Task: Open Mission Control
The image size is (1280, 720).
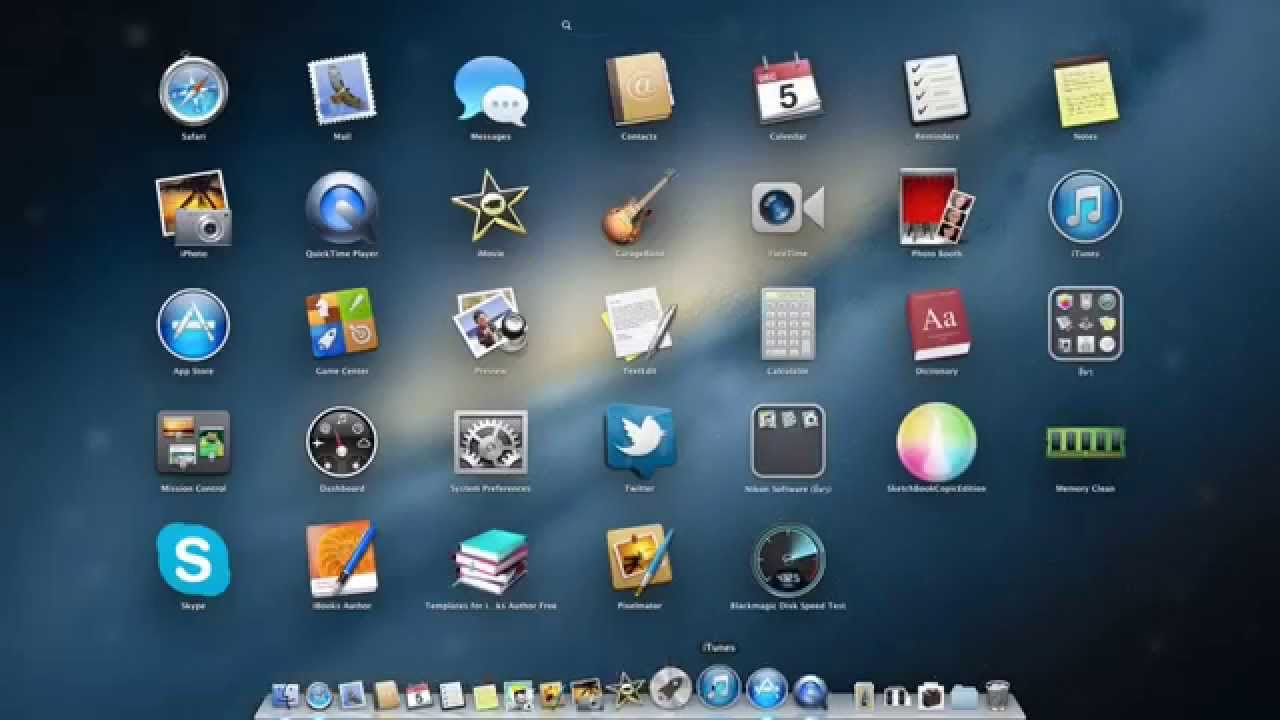Action: pos(193,441)
